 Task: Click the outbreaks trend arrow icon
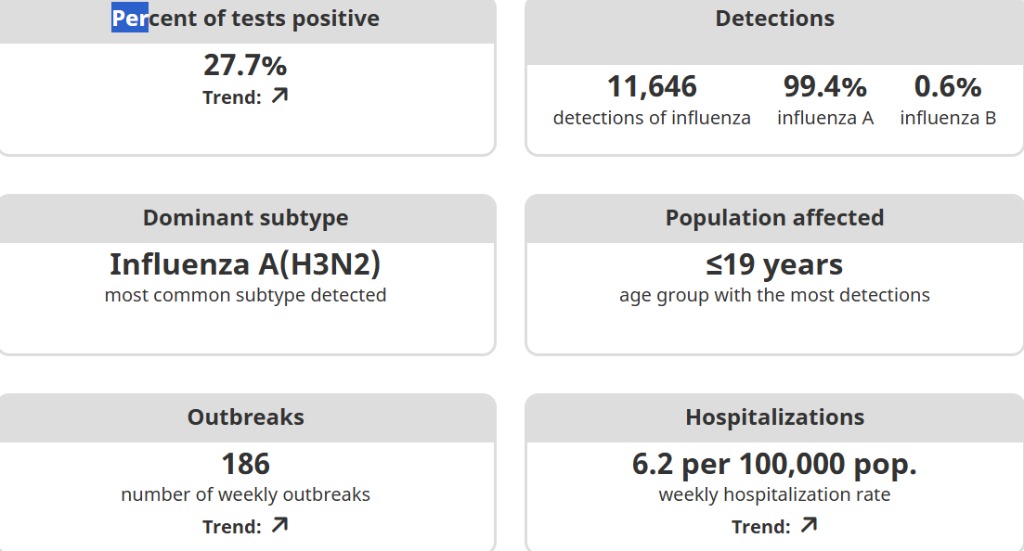(x=280, y=525)
